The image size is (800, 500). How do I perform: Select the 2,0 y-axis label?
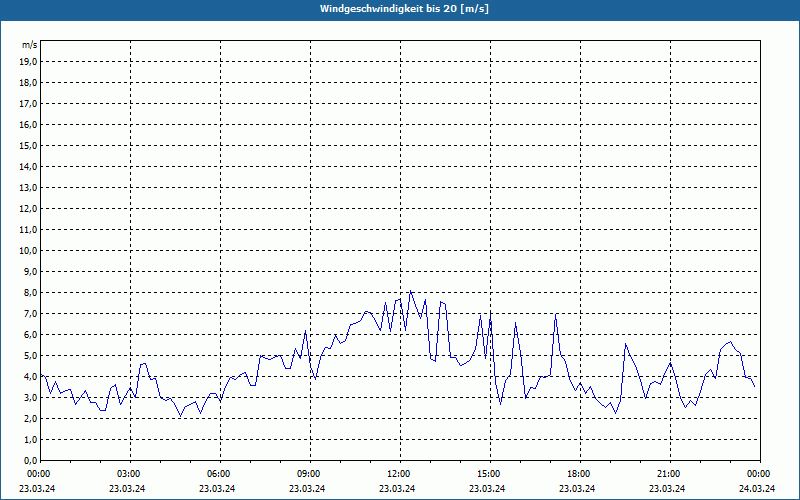pos(31,418)
